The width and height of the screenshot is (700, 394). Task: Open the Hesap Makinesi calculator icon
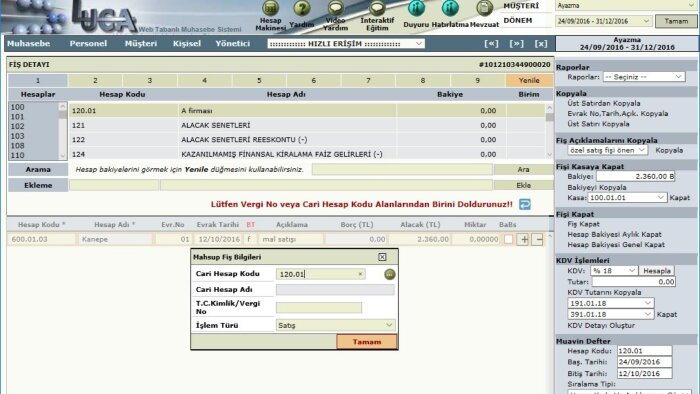(x=271, y=8)
